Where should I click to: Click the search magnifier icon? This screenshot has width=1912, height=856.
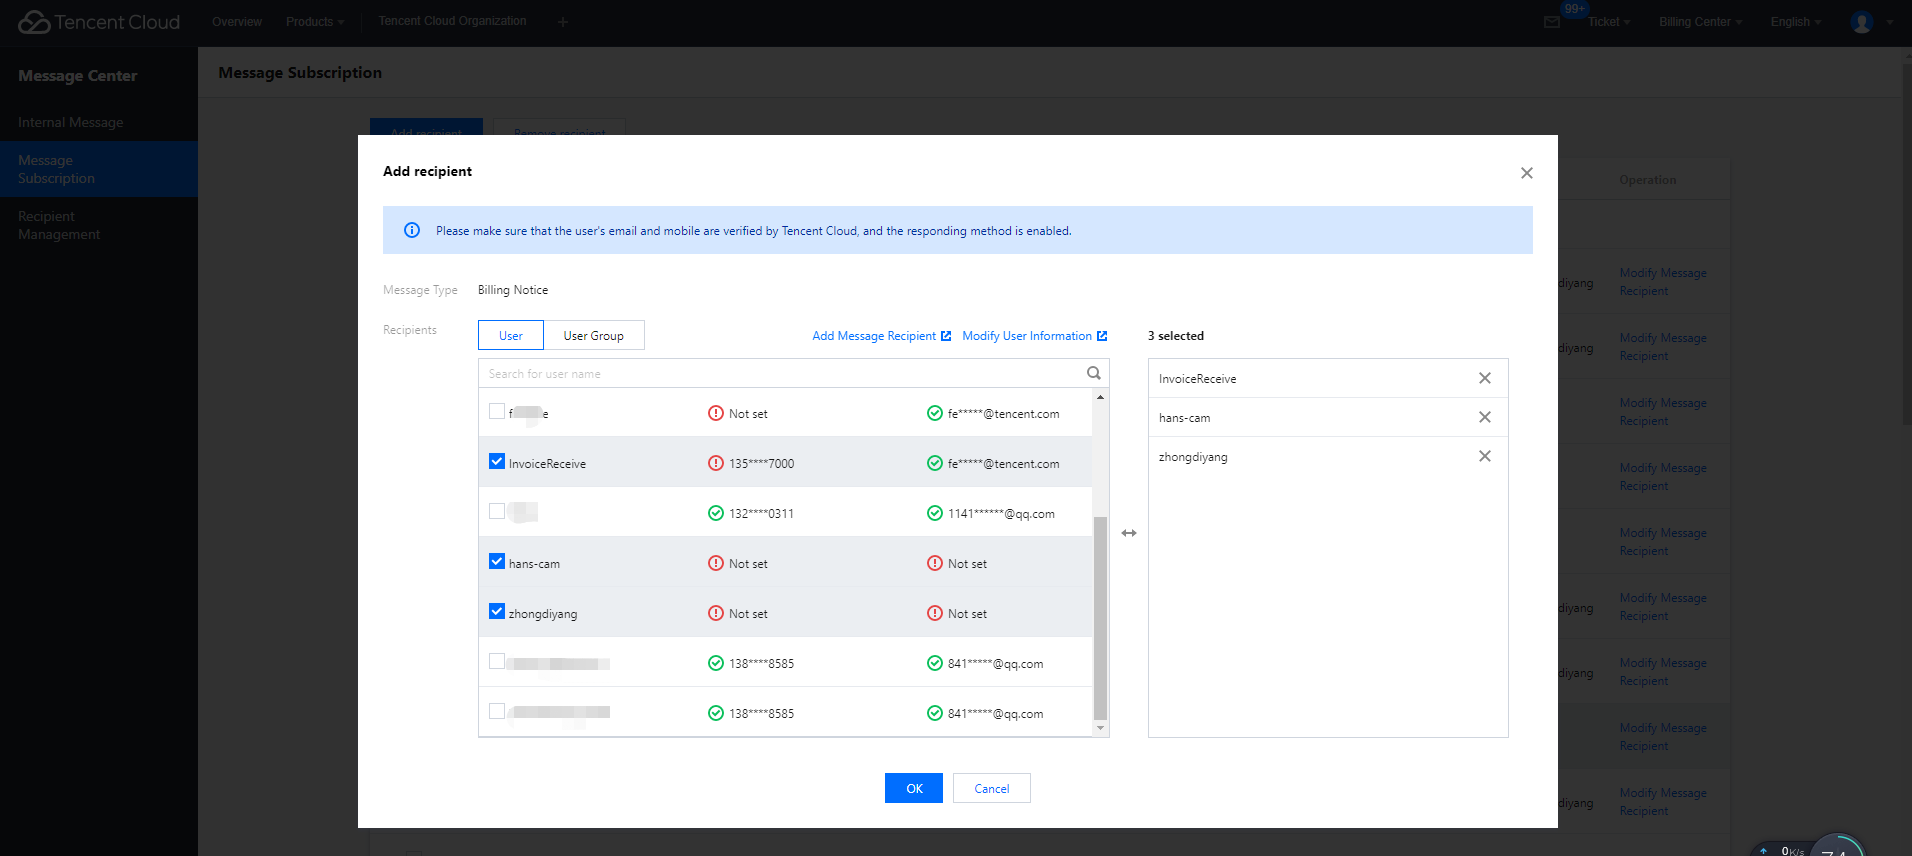click(1093, 373)
